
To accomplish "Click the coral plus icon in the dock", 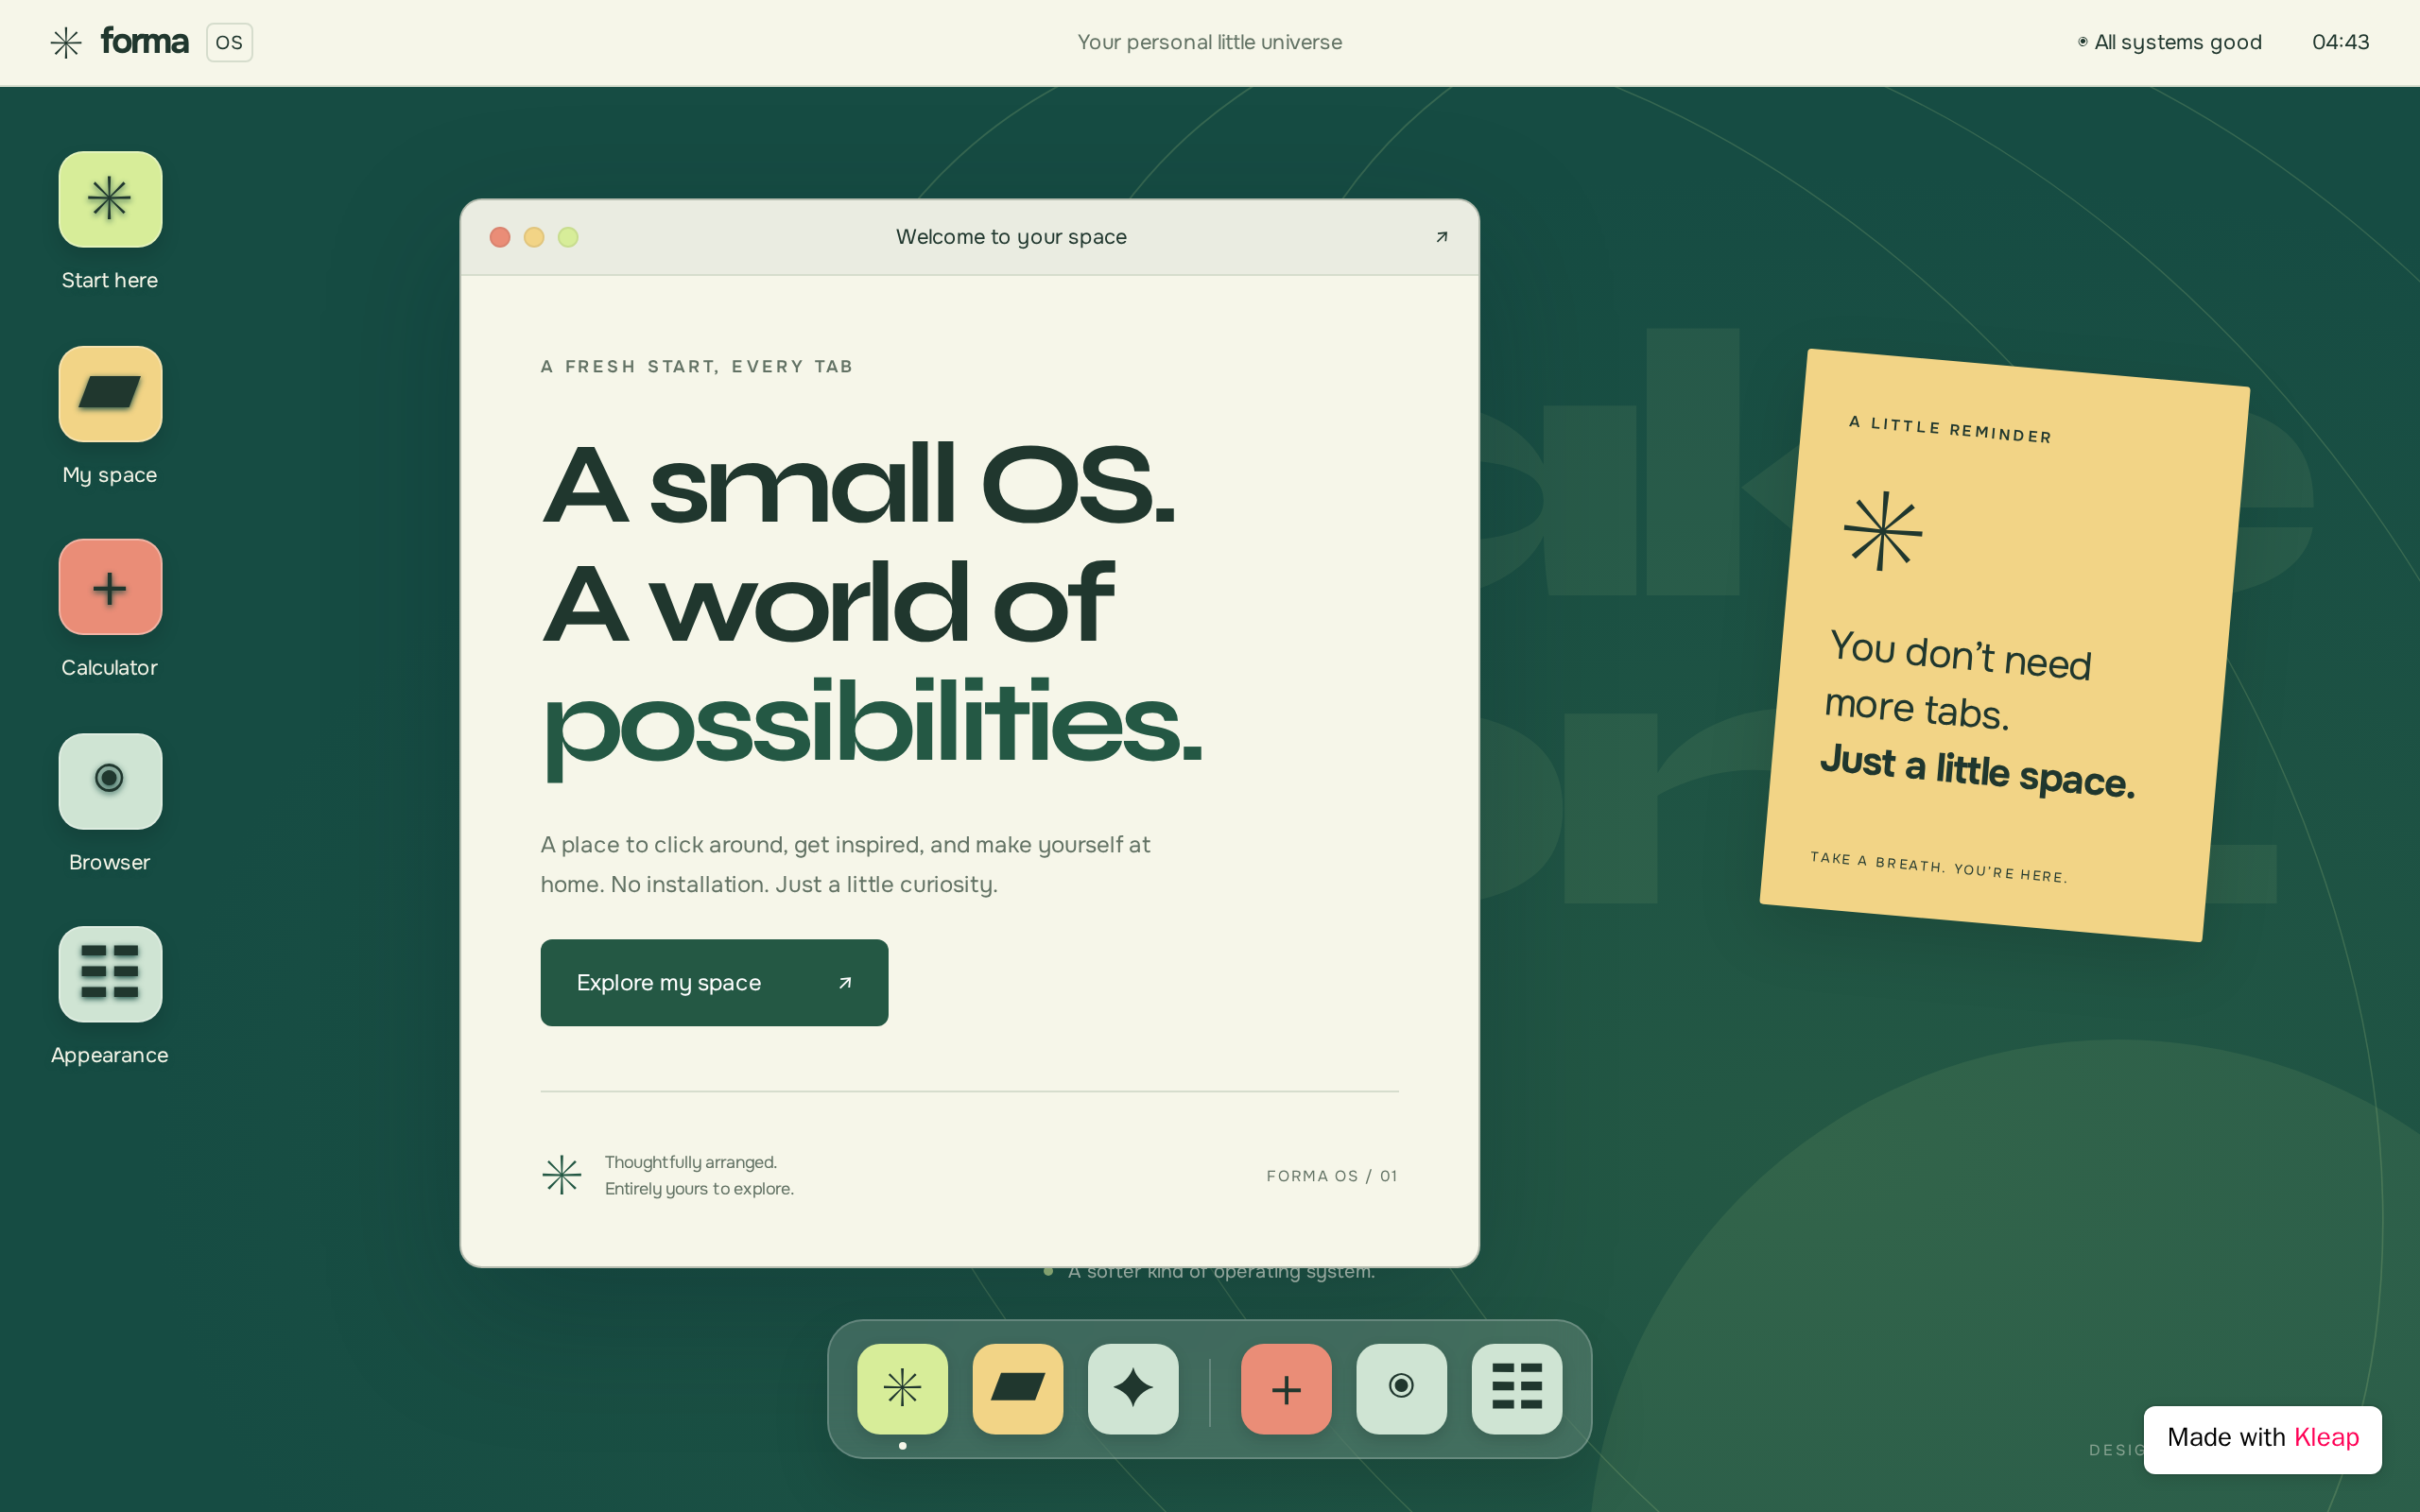I will point(1286,1388).
